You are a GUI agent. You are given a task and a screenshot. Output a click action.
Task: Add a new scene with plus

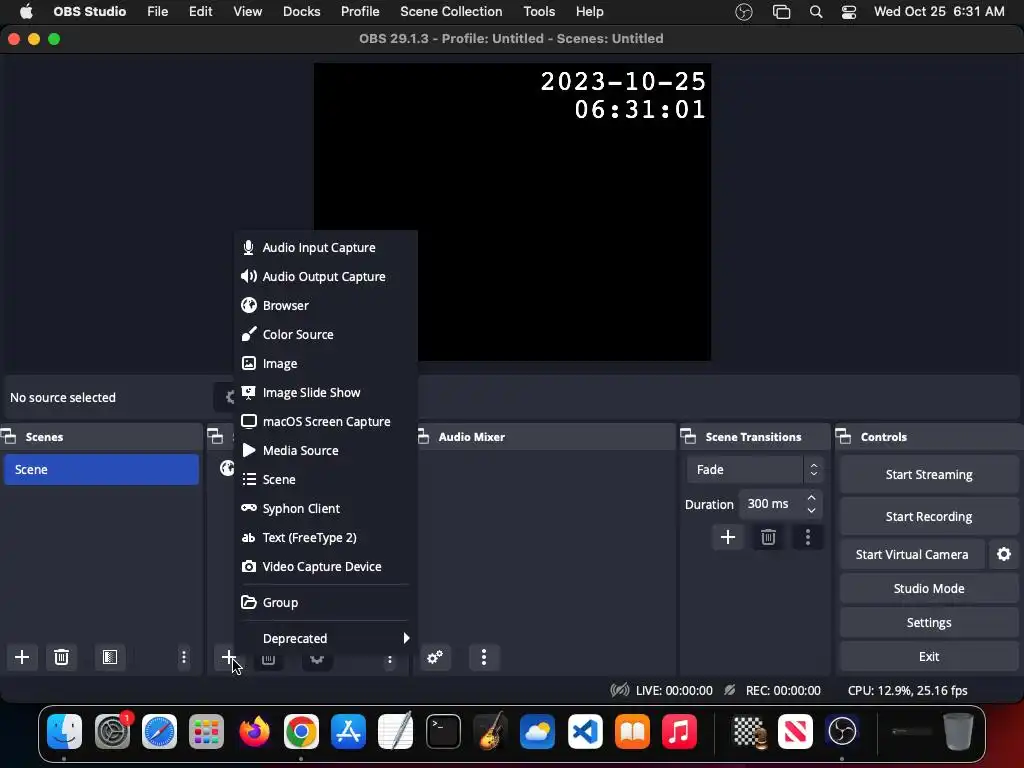[x=22, y=657]
